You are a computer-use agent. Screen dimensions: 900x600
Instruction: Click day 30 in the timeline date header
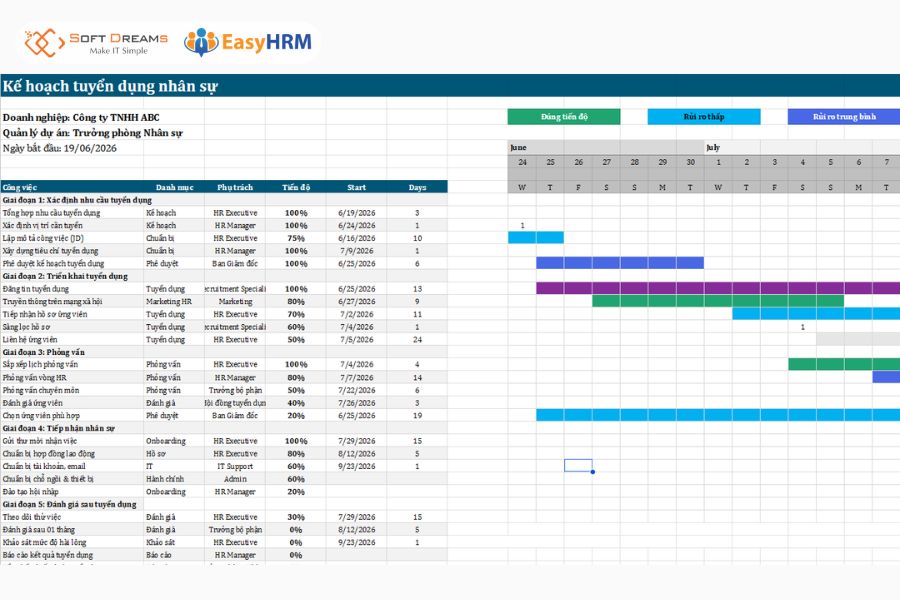(690, 162)
